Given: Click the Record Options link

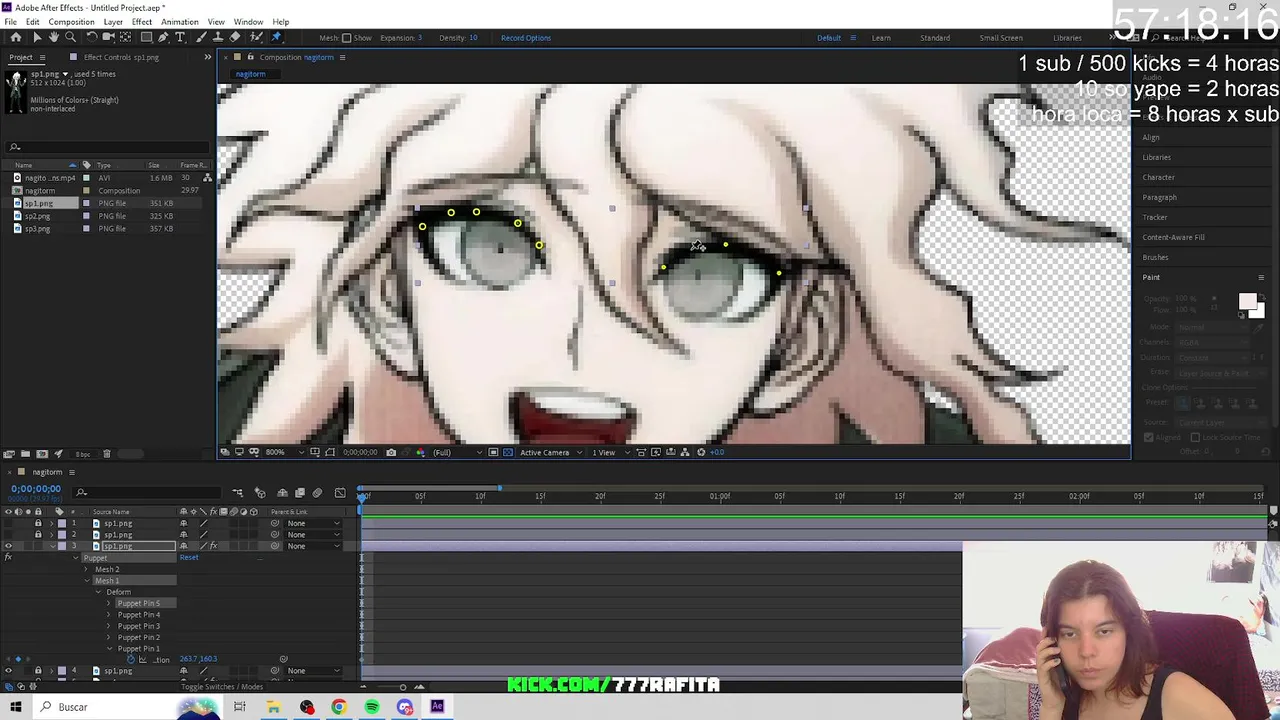Looking at the screenshot, I should click(x=526, y=38).
